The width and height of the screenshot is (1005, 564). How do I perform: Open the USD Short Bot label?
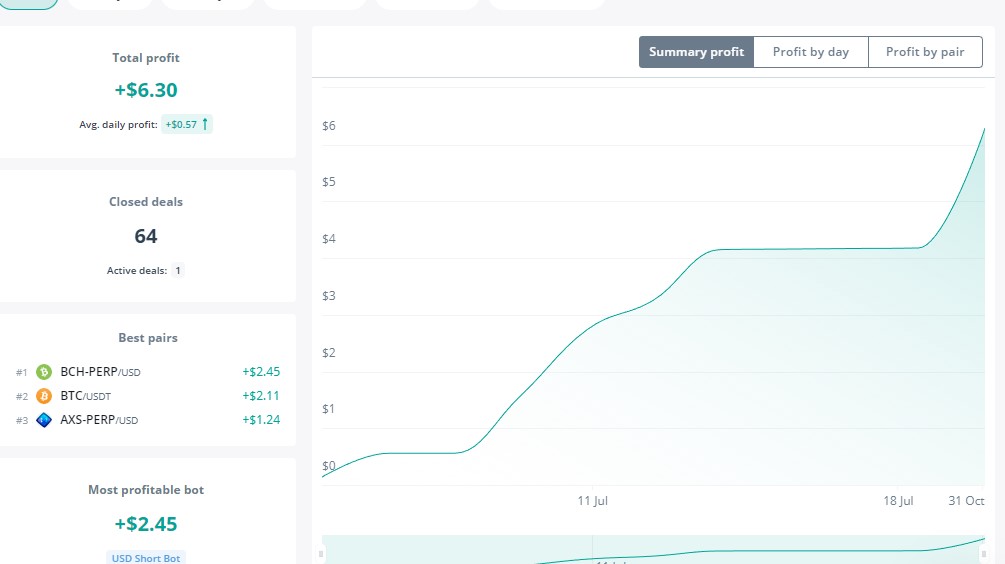tap(145, 558)
